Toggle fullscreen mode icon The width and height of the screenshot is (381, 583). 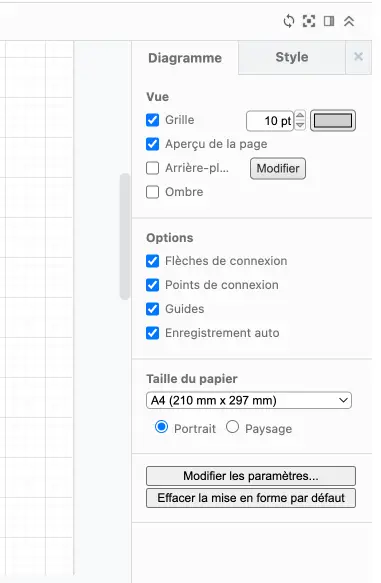(x=309, y=21)
